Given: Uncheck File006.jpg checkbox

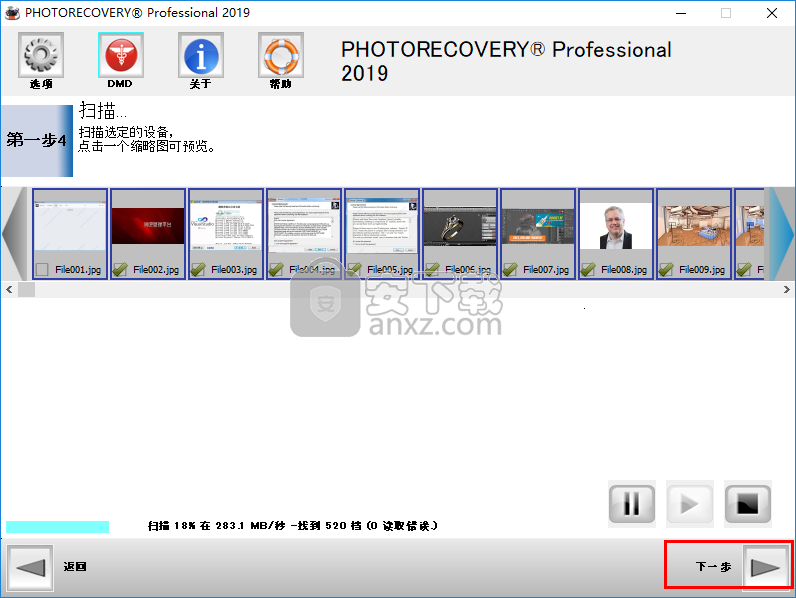Looking at the screenshot, I should pos(433,269).
